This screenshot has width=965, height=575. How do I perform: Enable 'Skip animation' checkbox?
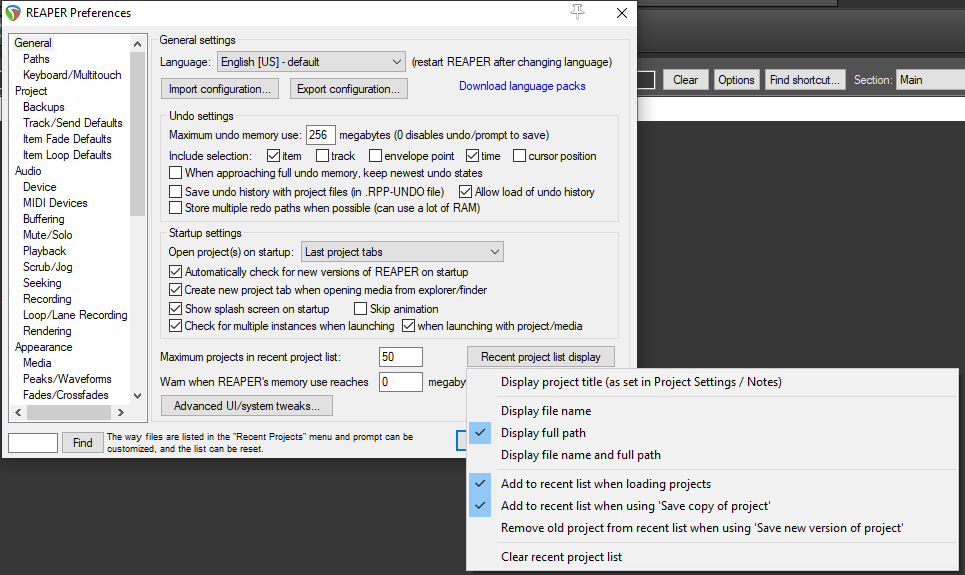361,308
